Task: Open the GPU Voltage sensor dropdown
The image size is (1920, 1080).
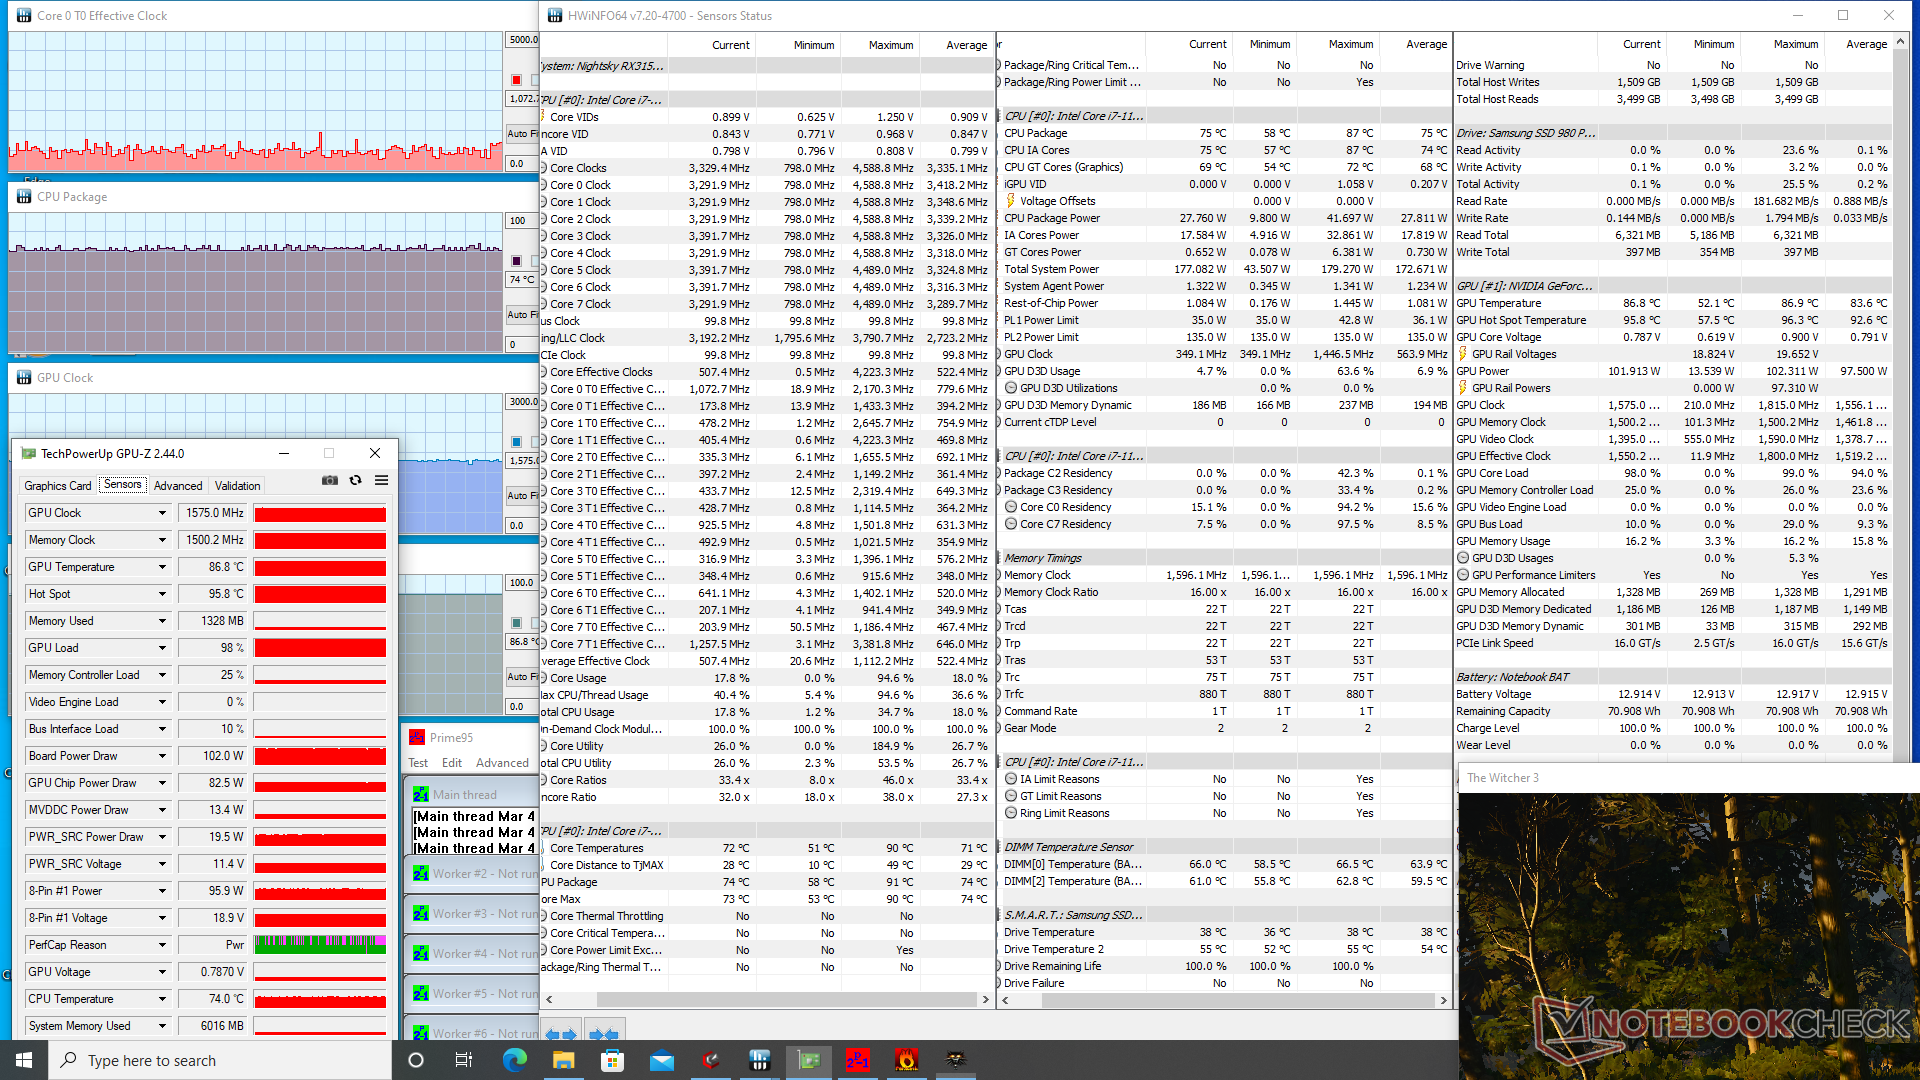Action: [x=162, y=972]
